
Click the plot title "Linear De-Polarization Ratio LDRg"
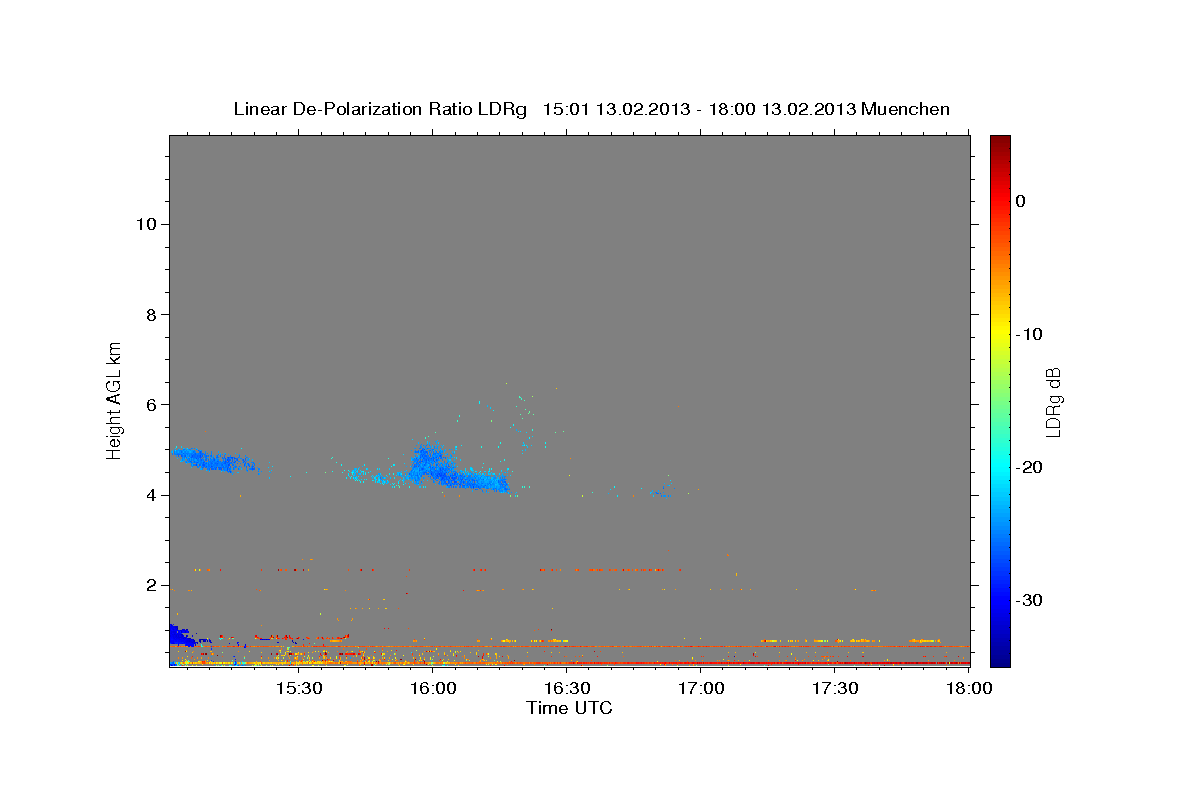tap(380, 109)
